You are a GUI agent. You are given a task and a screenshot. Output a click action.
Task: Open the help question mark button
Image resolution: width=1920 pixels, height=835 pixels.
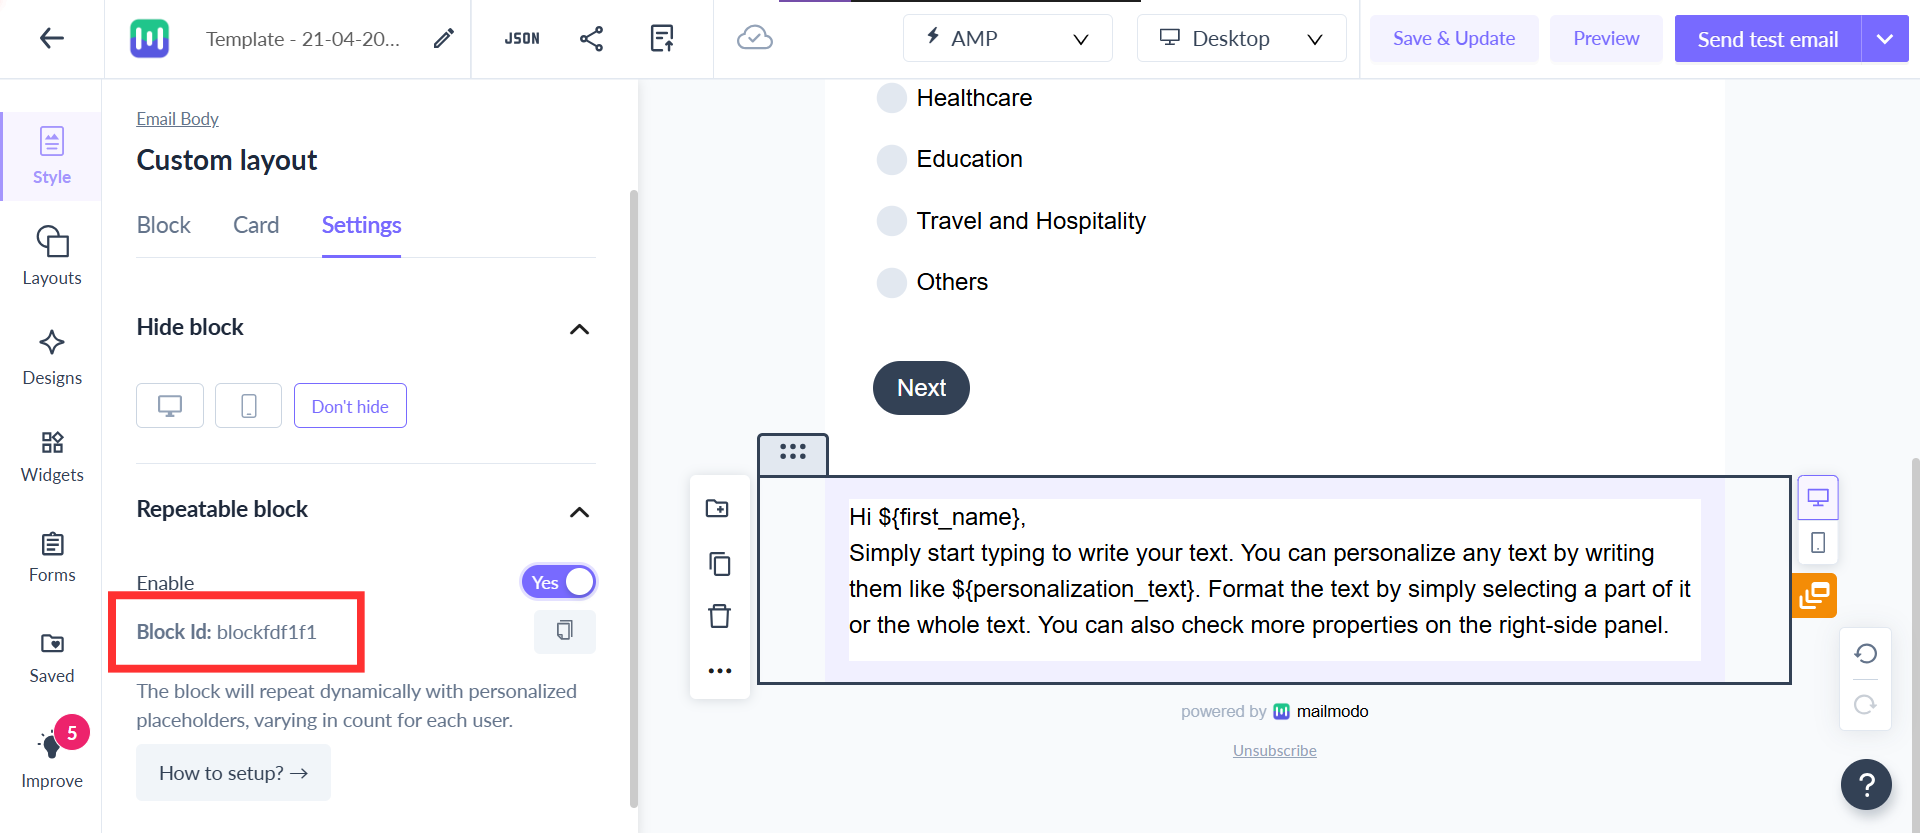coord(1866,785)
